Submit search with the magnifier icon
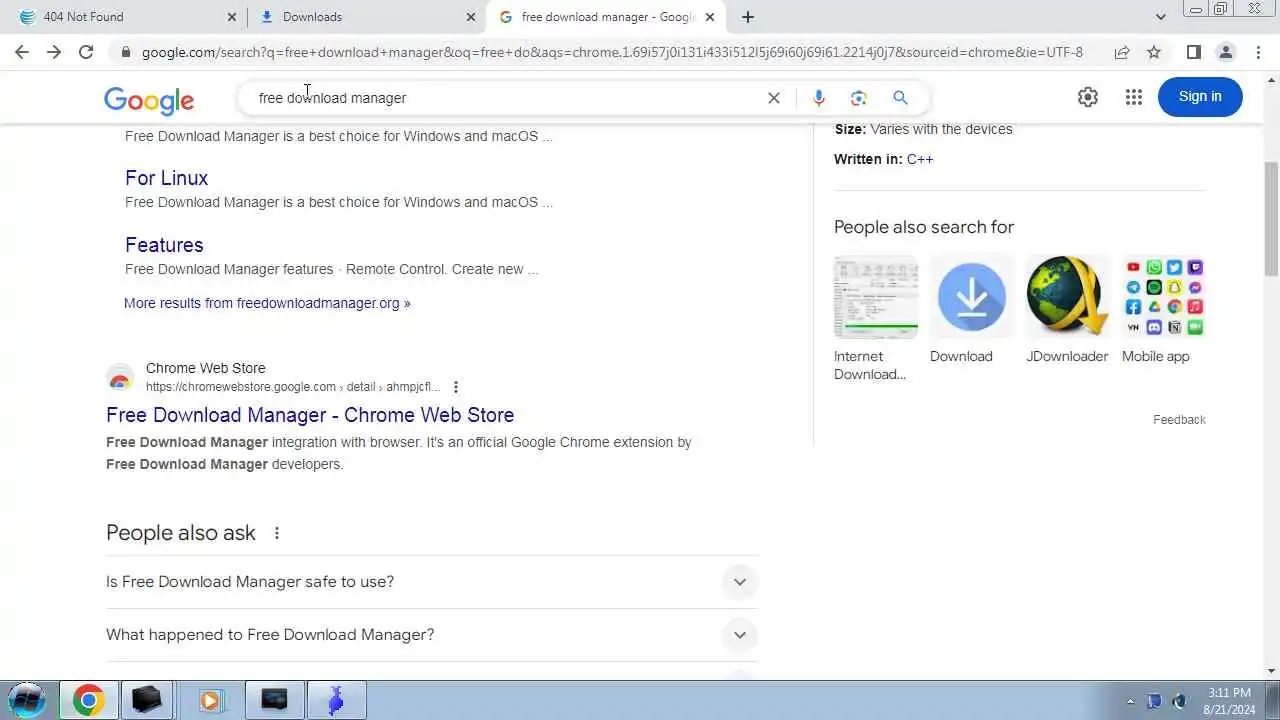 click(900, 98)
